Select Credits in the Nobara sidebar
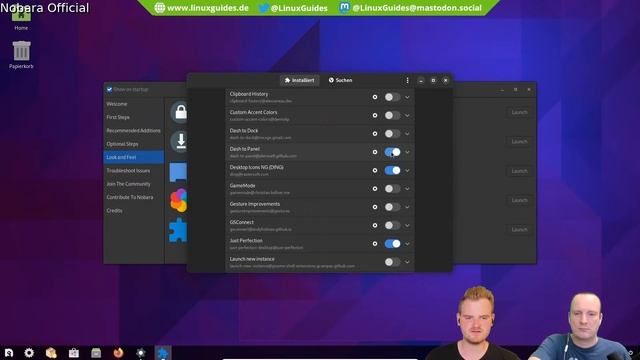 point(134,211)
